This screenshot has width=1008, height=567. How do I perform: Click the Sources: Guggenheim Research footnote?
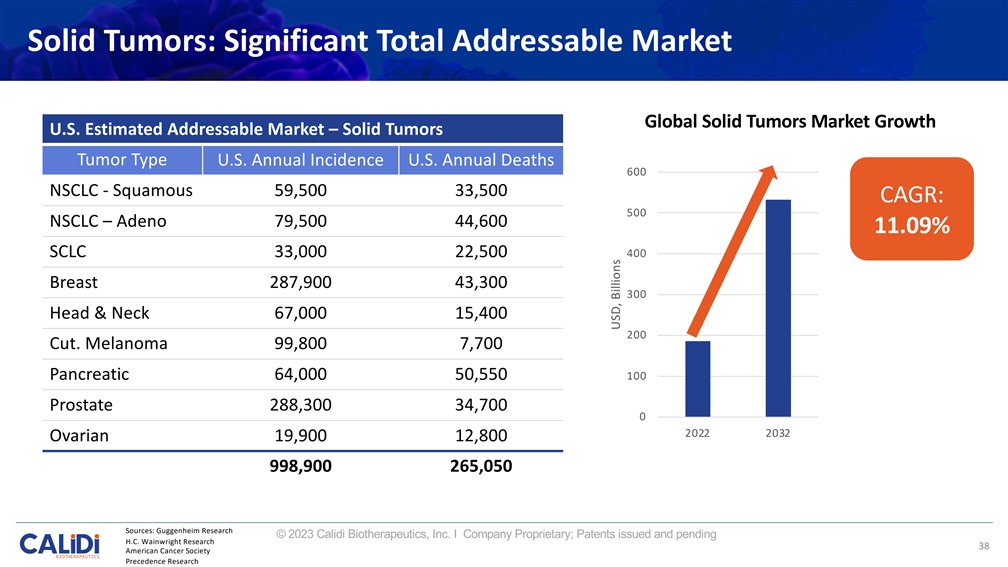click(x=179, y=530)
